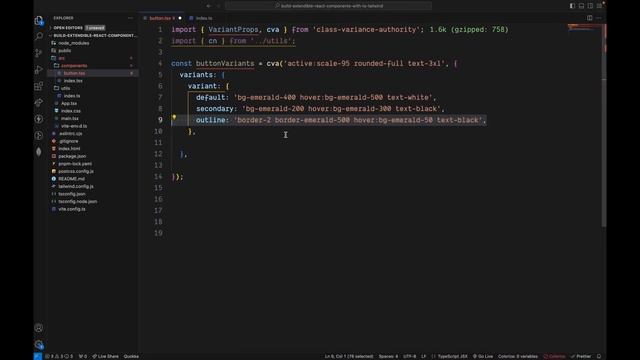Switch to the button.tsx editor tab
This screenshot has height=360, width=640.
[162, 18]
